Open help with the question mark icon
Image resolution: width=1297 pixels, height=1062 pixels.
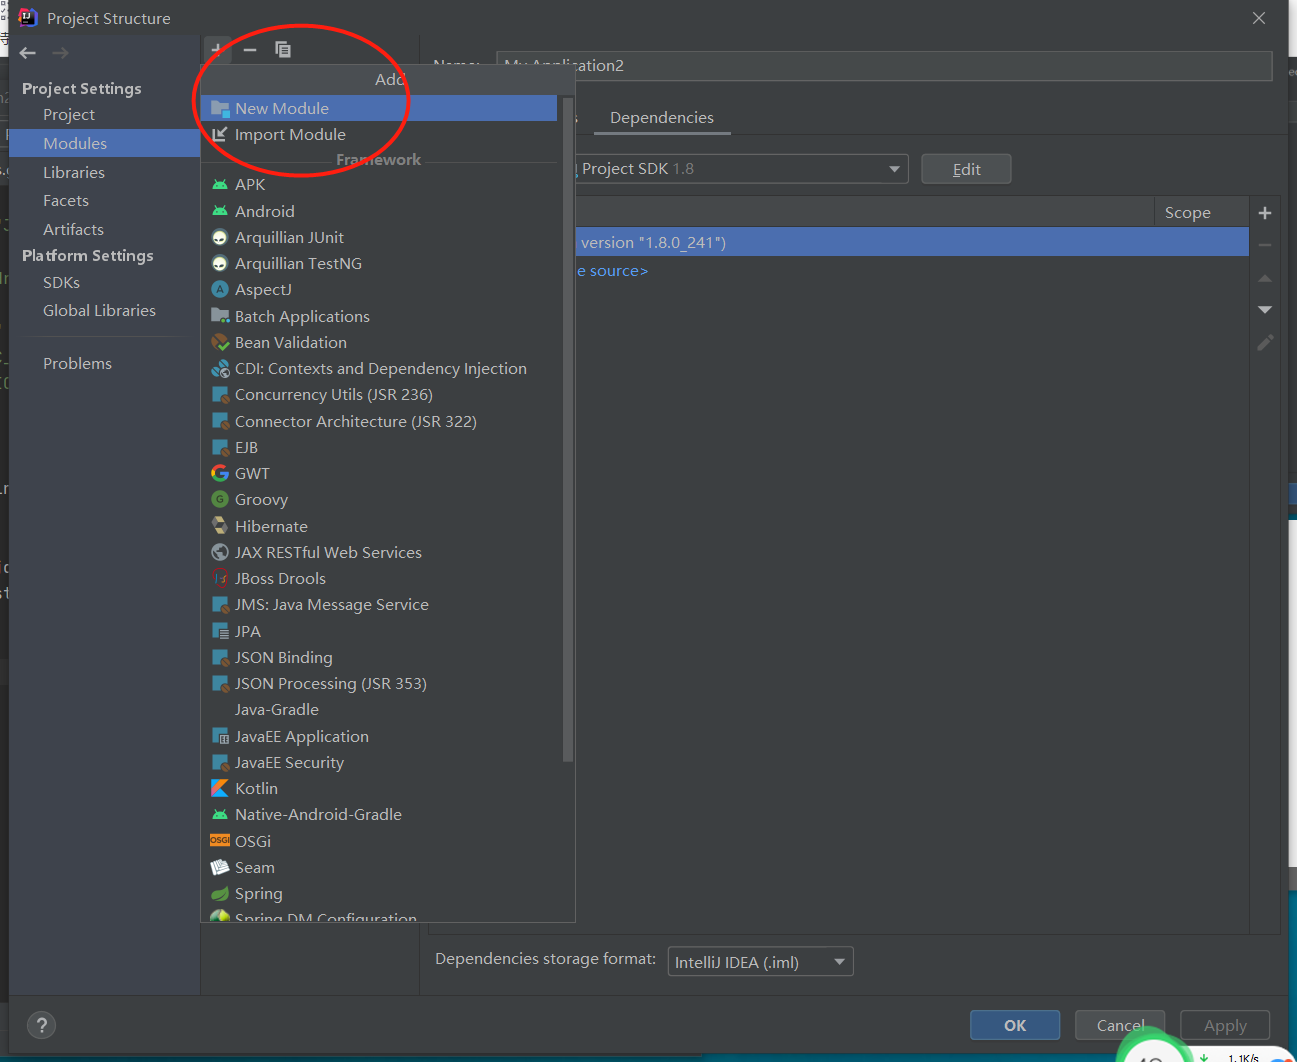tap(41, 1025)
